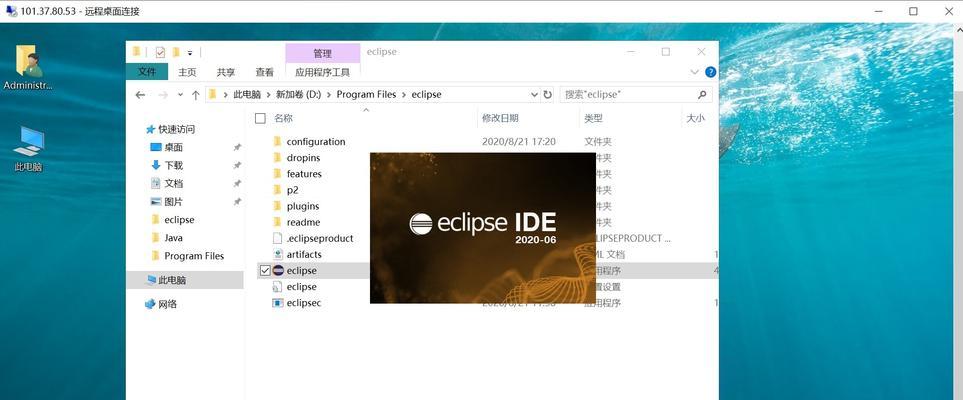Viewport: 963px width, 400px height.
Task: Select the p2 folder icon
Action: point(277,190)
